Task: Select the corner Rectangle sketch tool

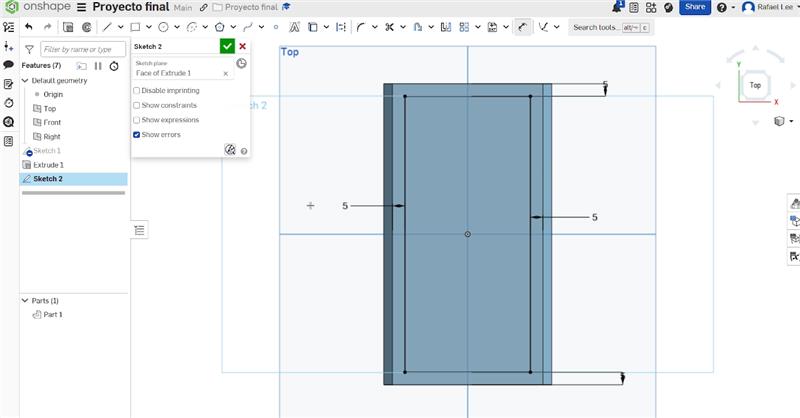Action: [x=135, y=27]
